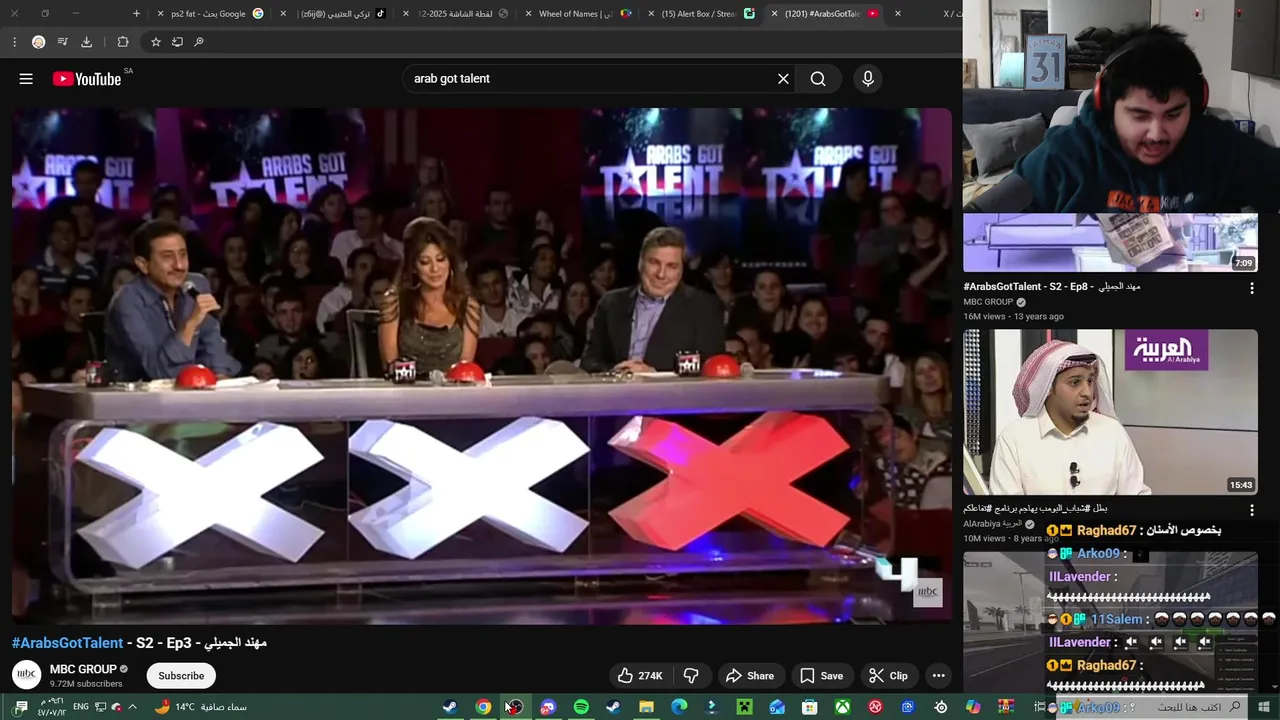Open the S2 Ep8 recommended video title

1052,287
